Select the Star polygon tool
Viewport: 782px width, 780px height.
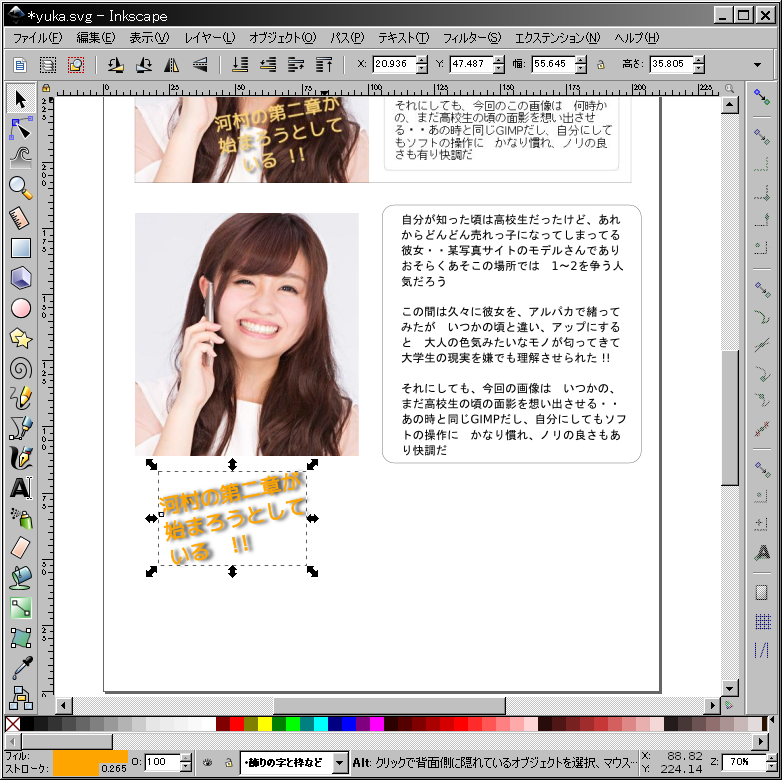(20, 338)
